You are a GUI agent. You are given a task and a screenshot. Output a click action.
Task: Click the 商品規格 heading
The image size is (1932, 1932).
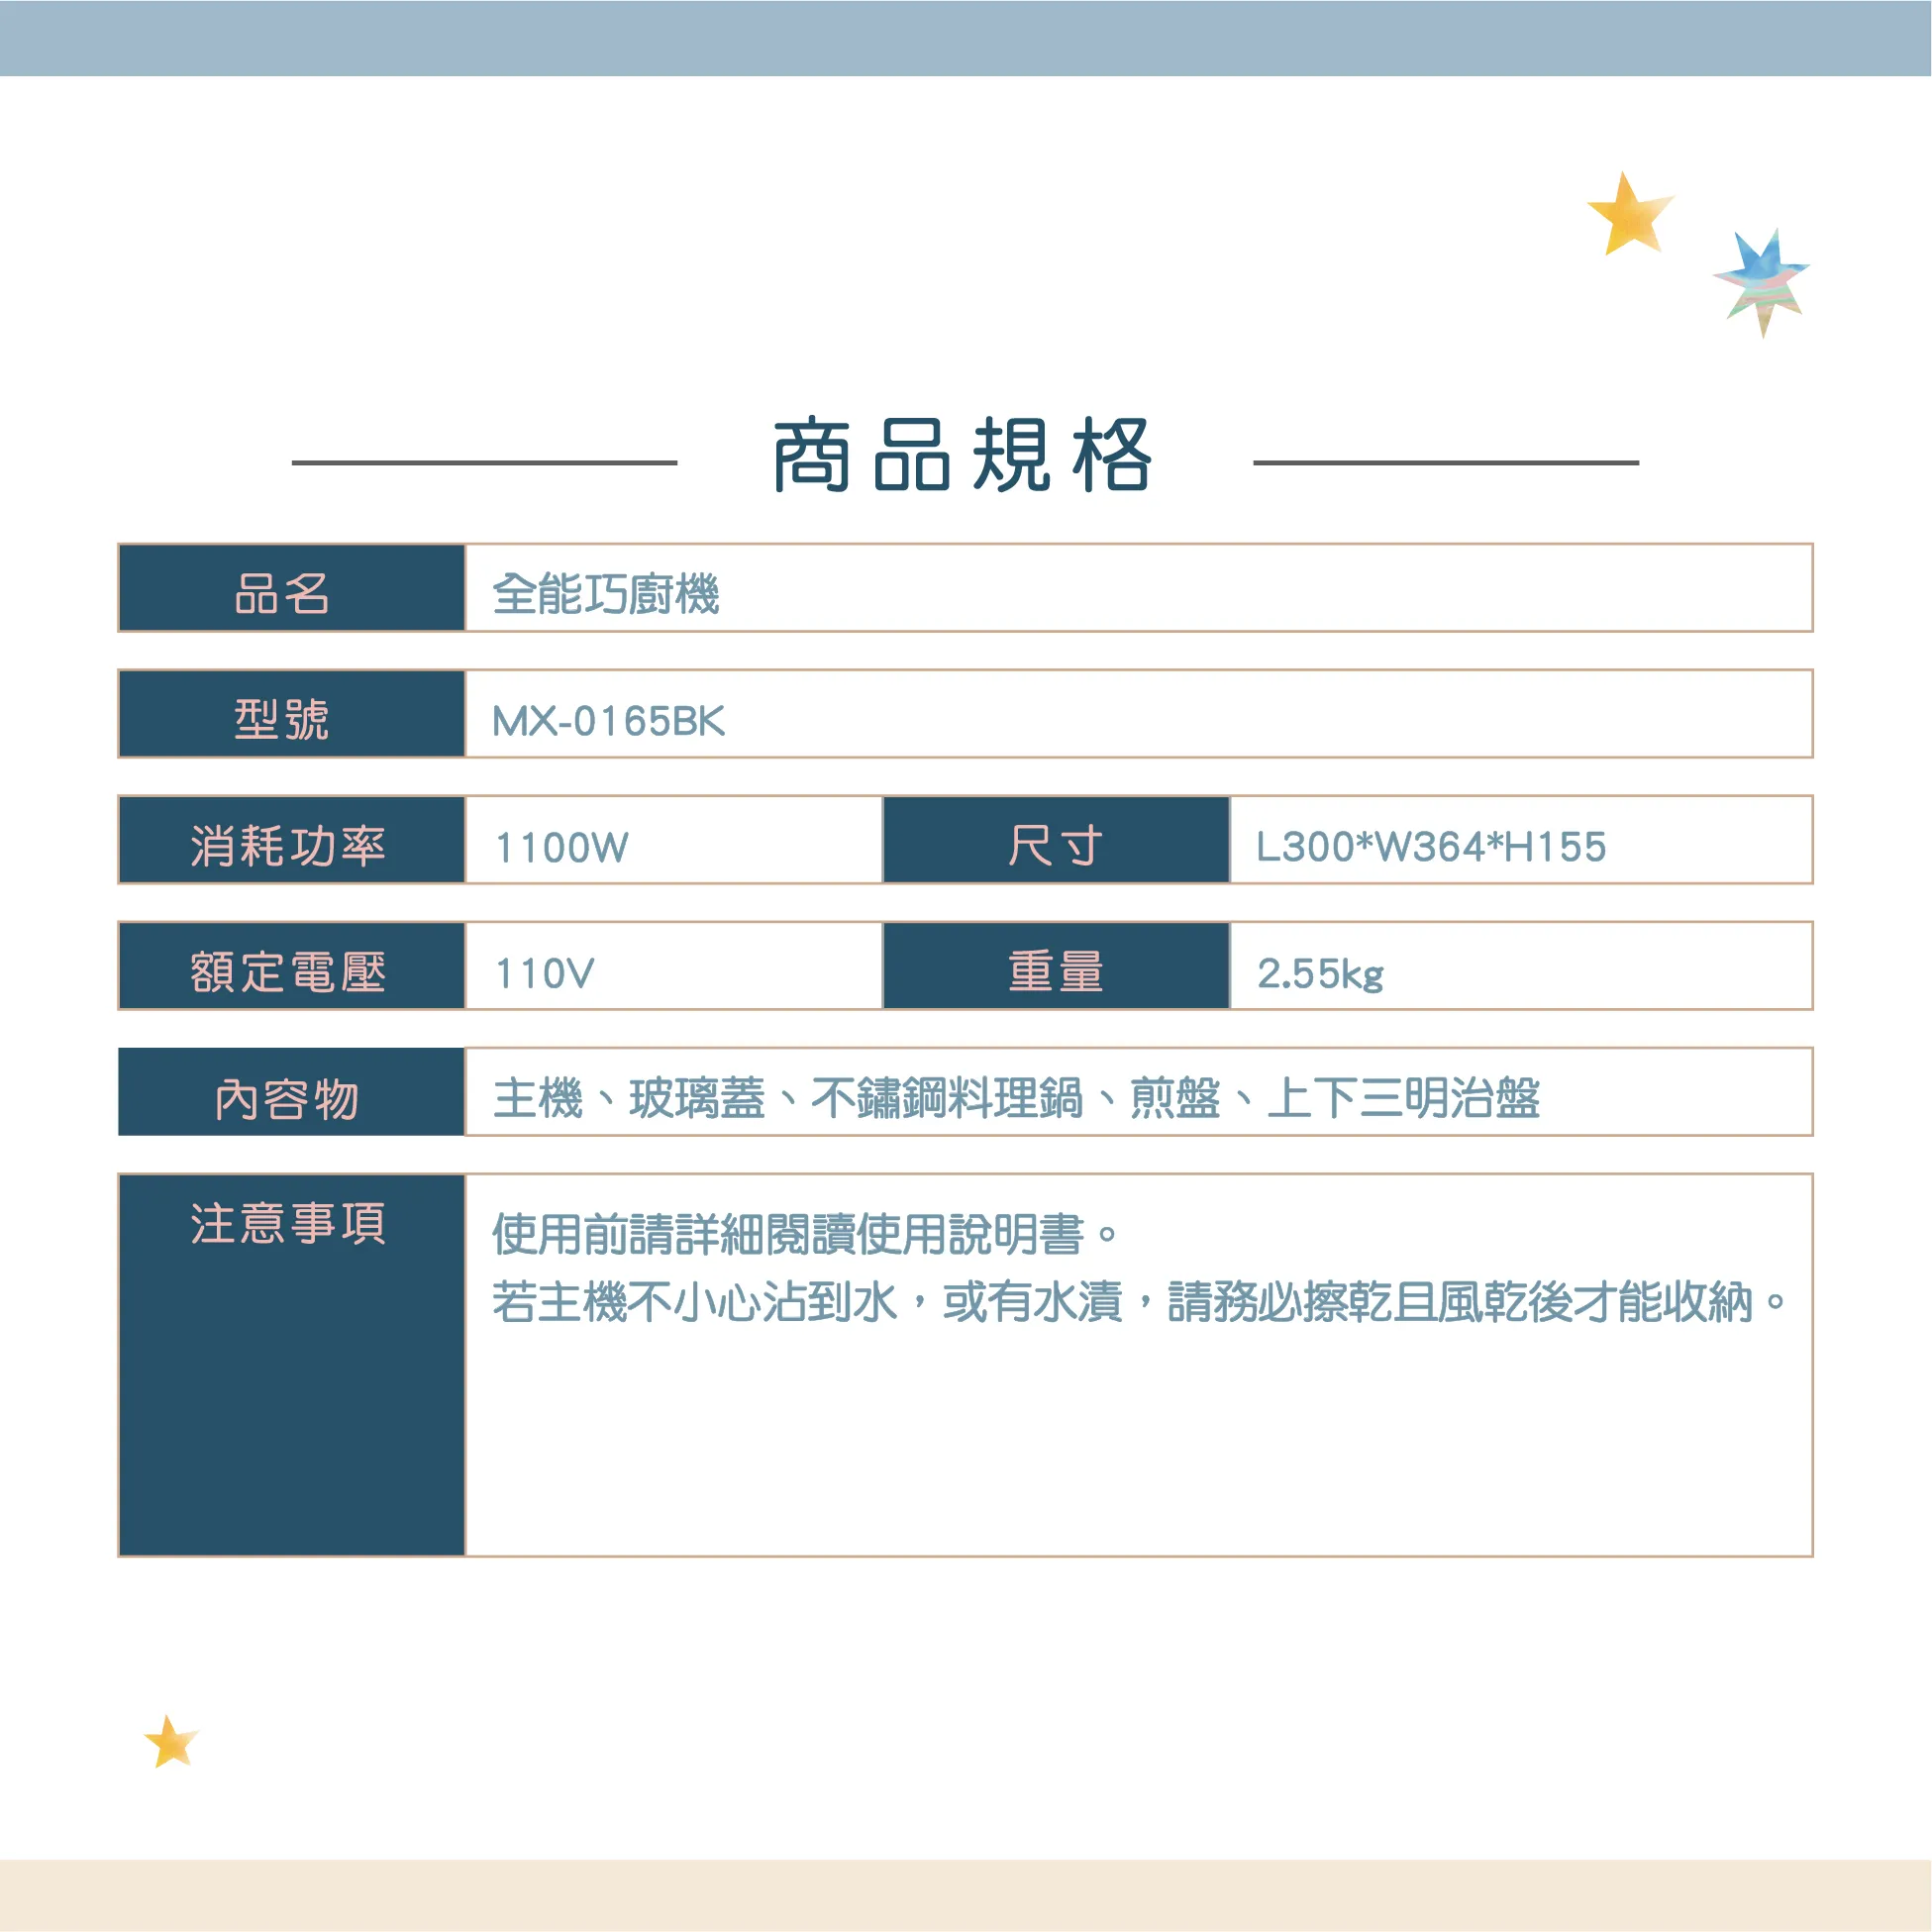pos(964,457)
